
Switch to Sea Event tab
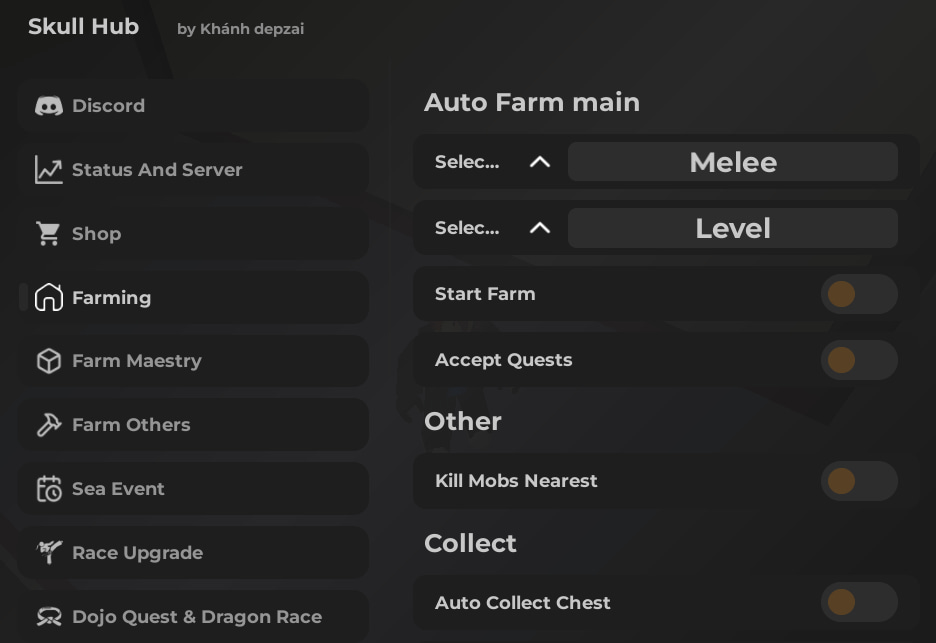click(193, 488)
